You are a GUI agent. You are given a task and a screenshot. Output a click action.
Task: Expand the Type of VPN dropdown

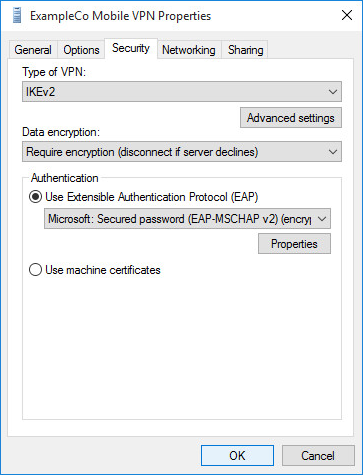[182, 92]
